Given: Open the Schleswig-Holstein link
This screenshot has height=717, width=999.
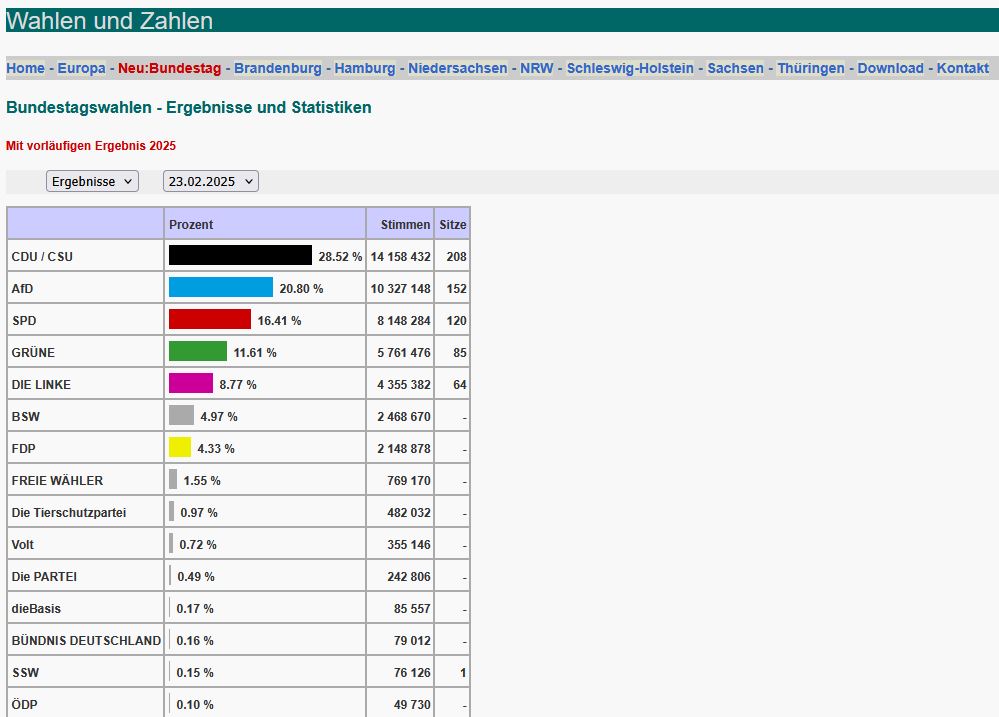Looking at the screenshot, I should click(x=630, y=68).
